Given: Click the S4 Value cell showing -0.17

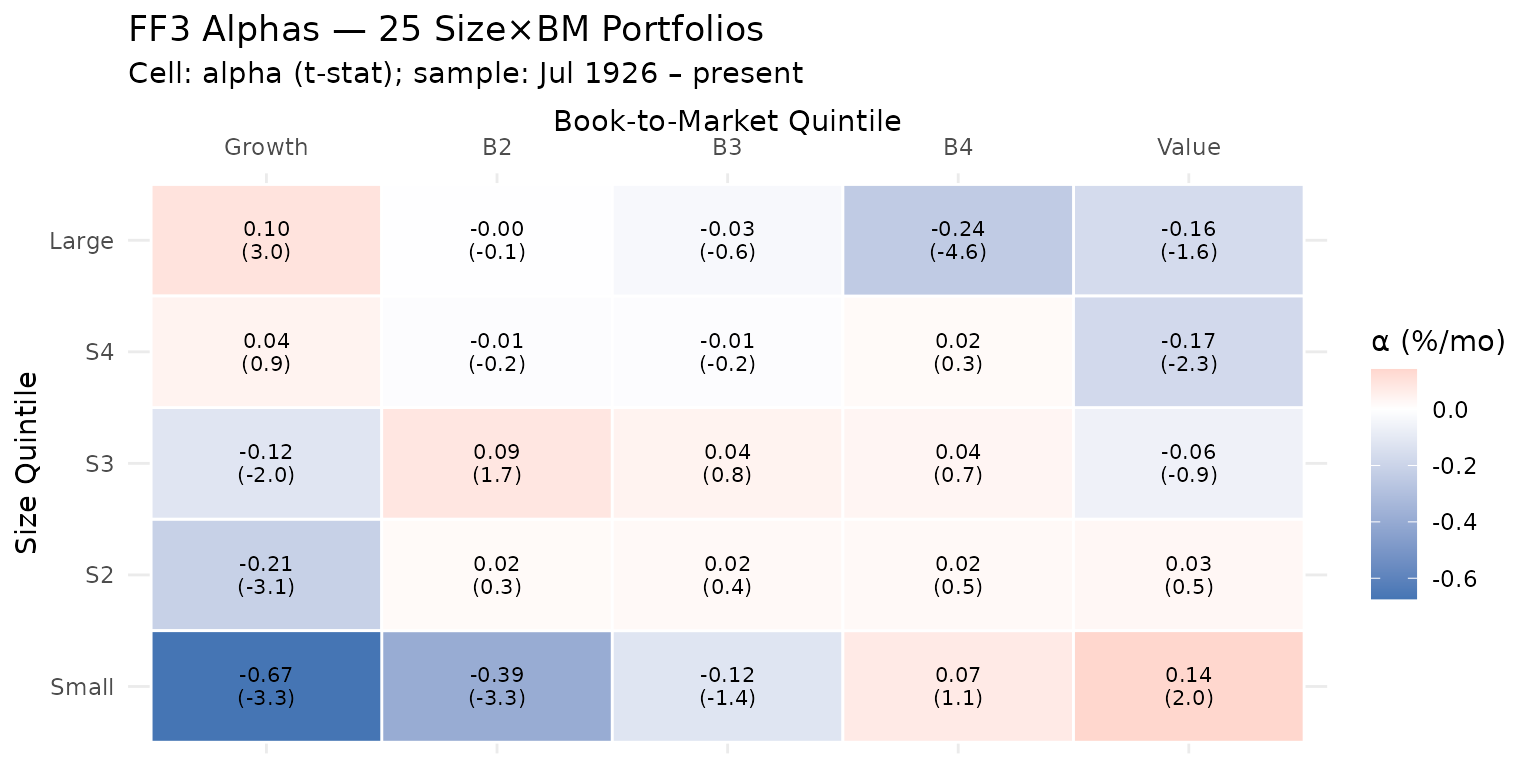Looking at the screenshot, I should click(x=1189, y=352).
